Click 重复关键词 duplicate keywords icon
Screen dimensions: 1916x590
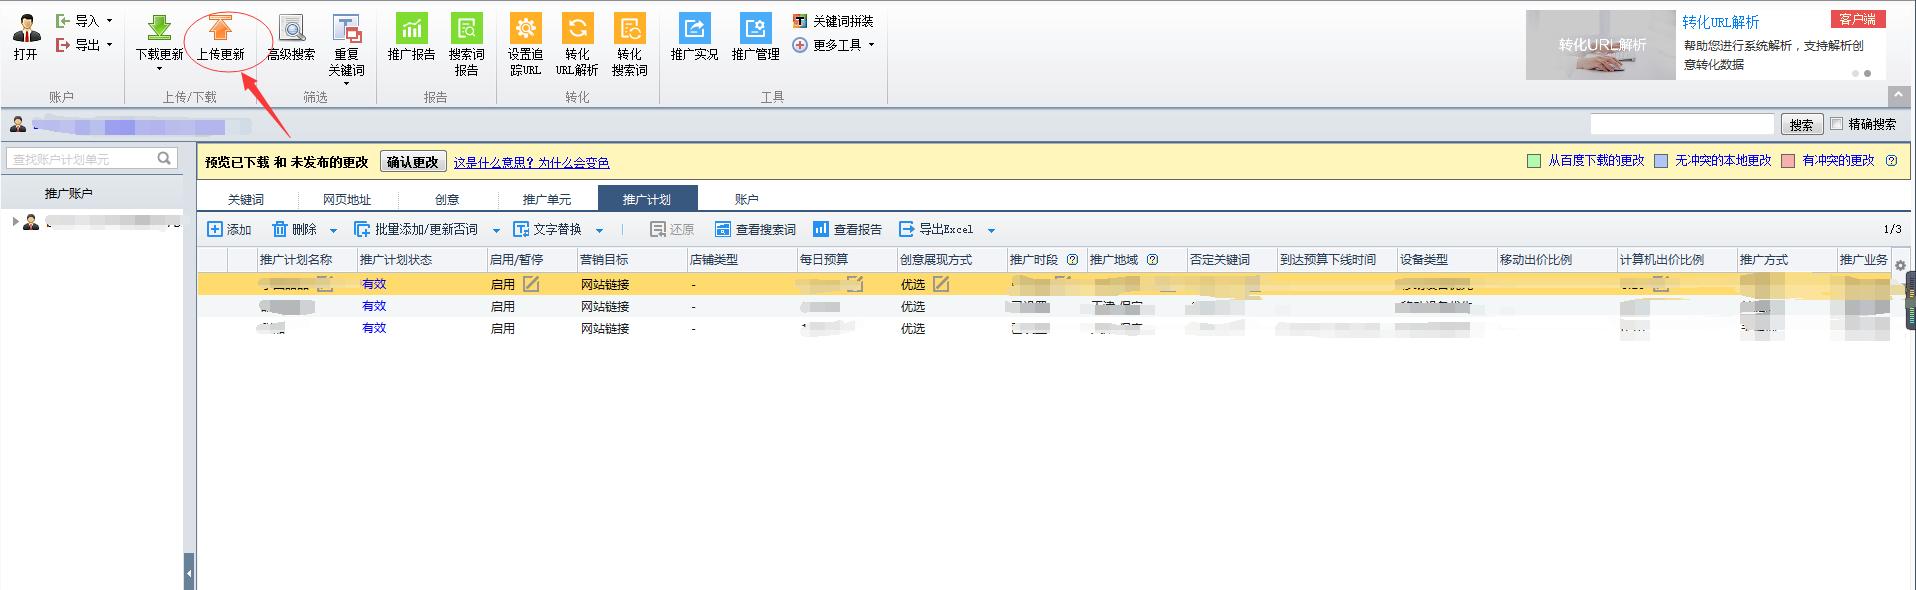coord(346,28)
